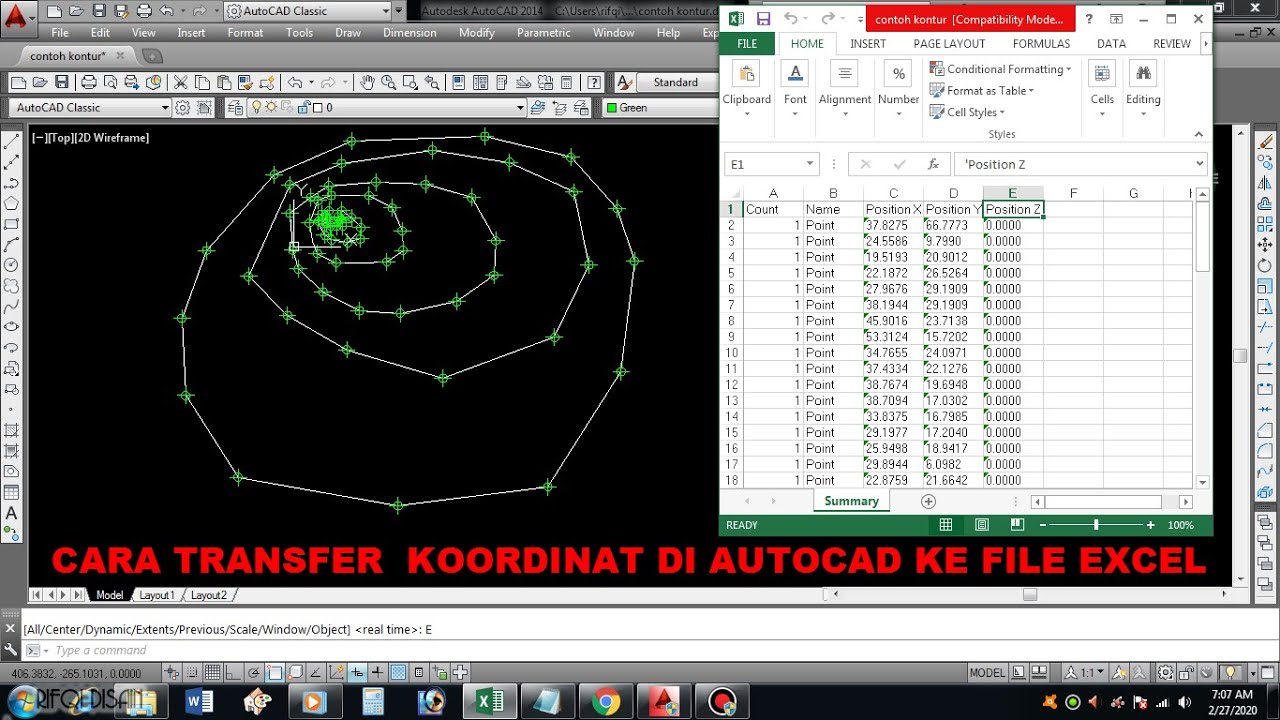Select the Summary sheet tab in Excel
Screen dimensions: 1280x720
pos(852,501)
